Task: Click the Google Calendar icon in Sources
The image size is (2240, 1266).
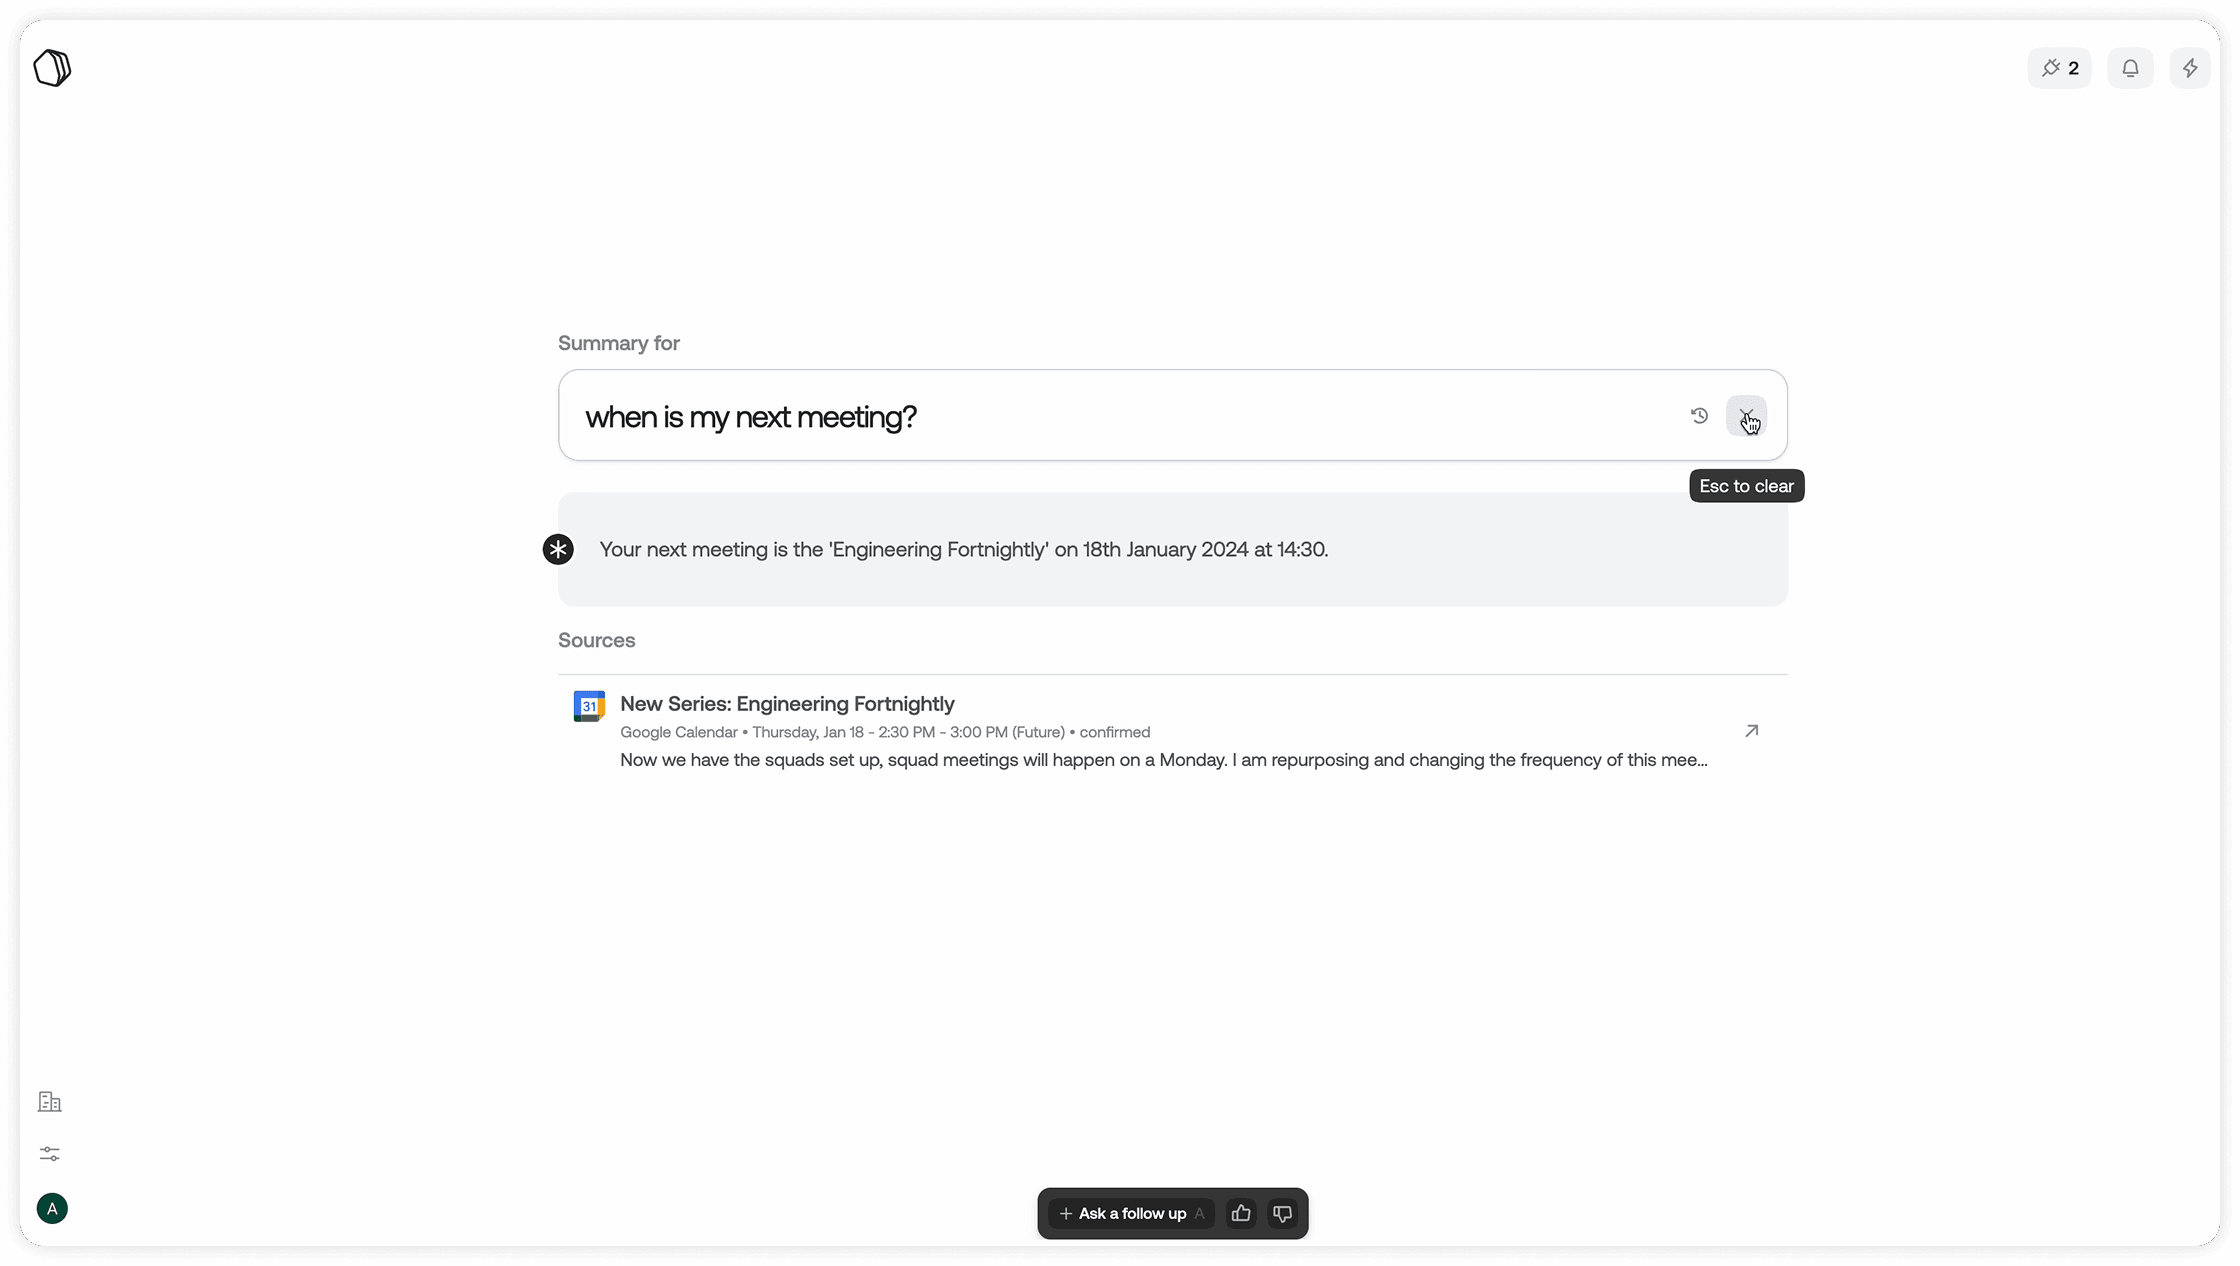Action: 589,706
